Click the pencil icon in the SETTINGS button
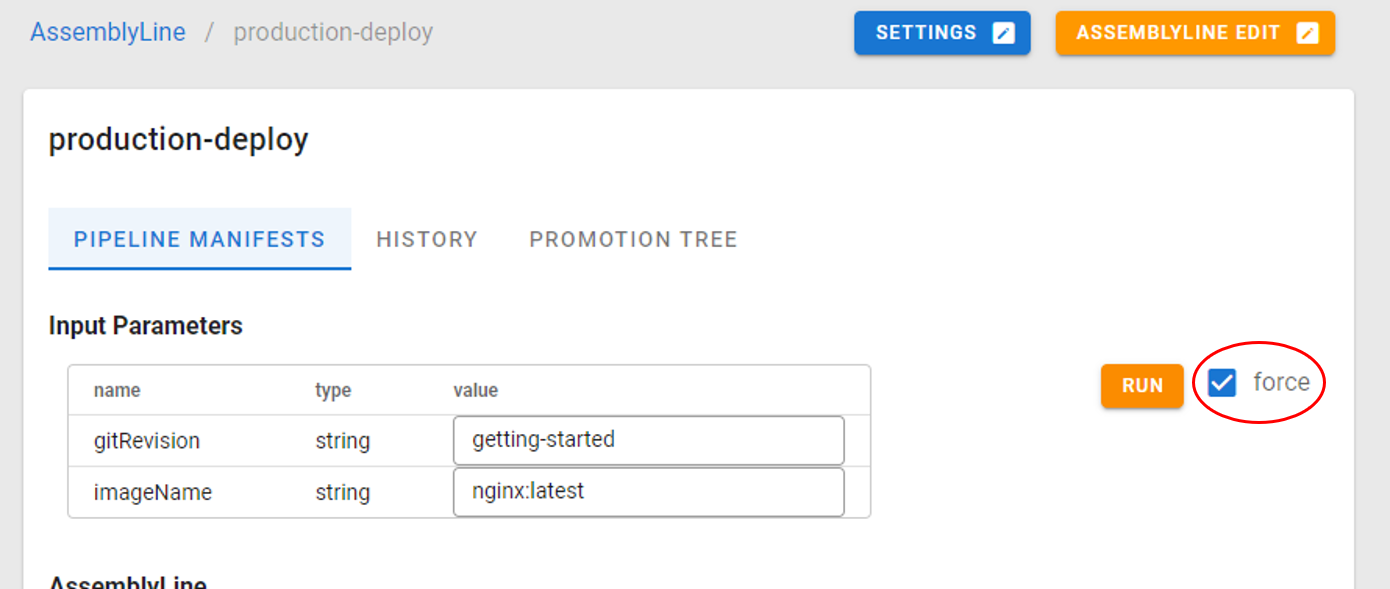Viewport: 1390px width, 589px height. point(1003,33)
